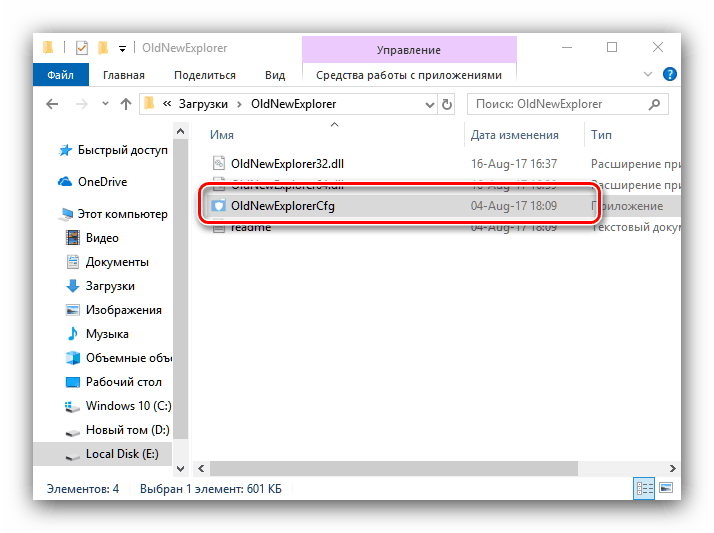Select Этот компьютер in the sidebar
This screenshot has height=533, width=714.
pyautogui.click(x=122, y=214)
